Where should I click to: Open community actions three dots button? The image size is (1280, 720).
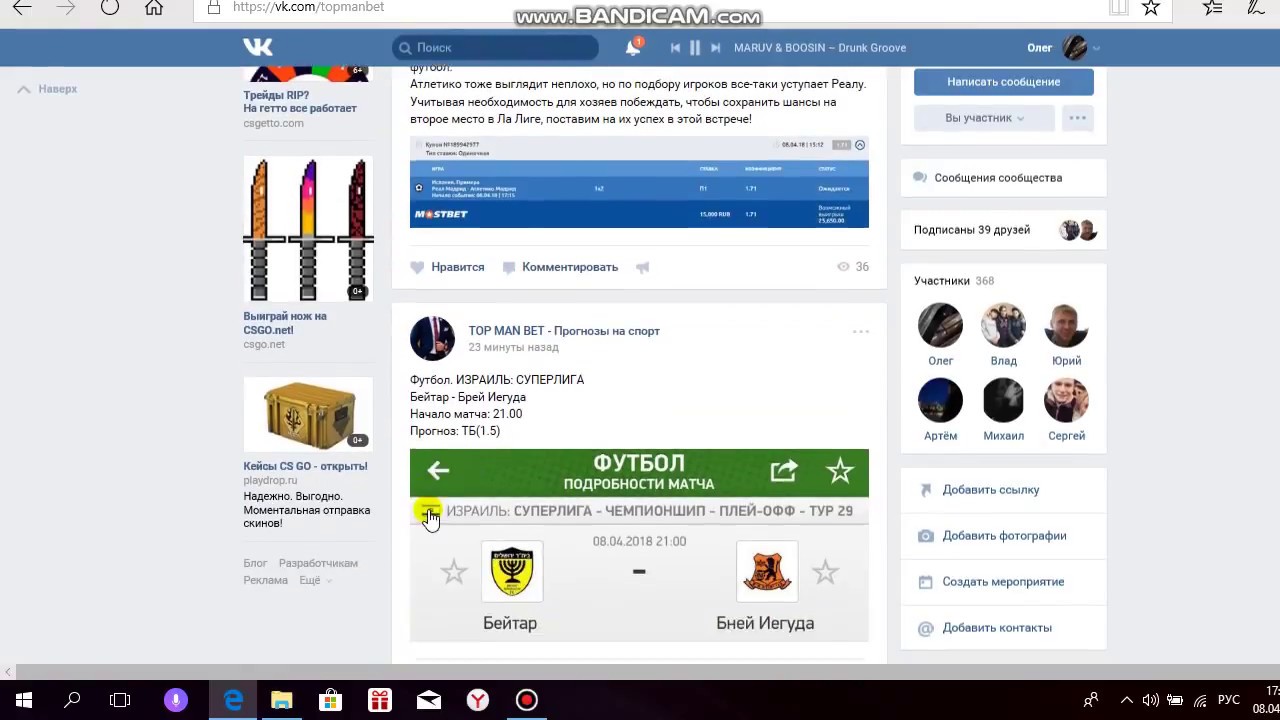point(1077,118)
